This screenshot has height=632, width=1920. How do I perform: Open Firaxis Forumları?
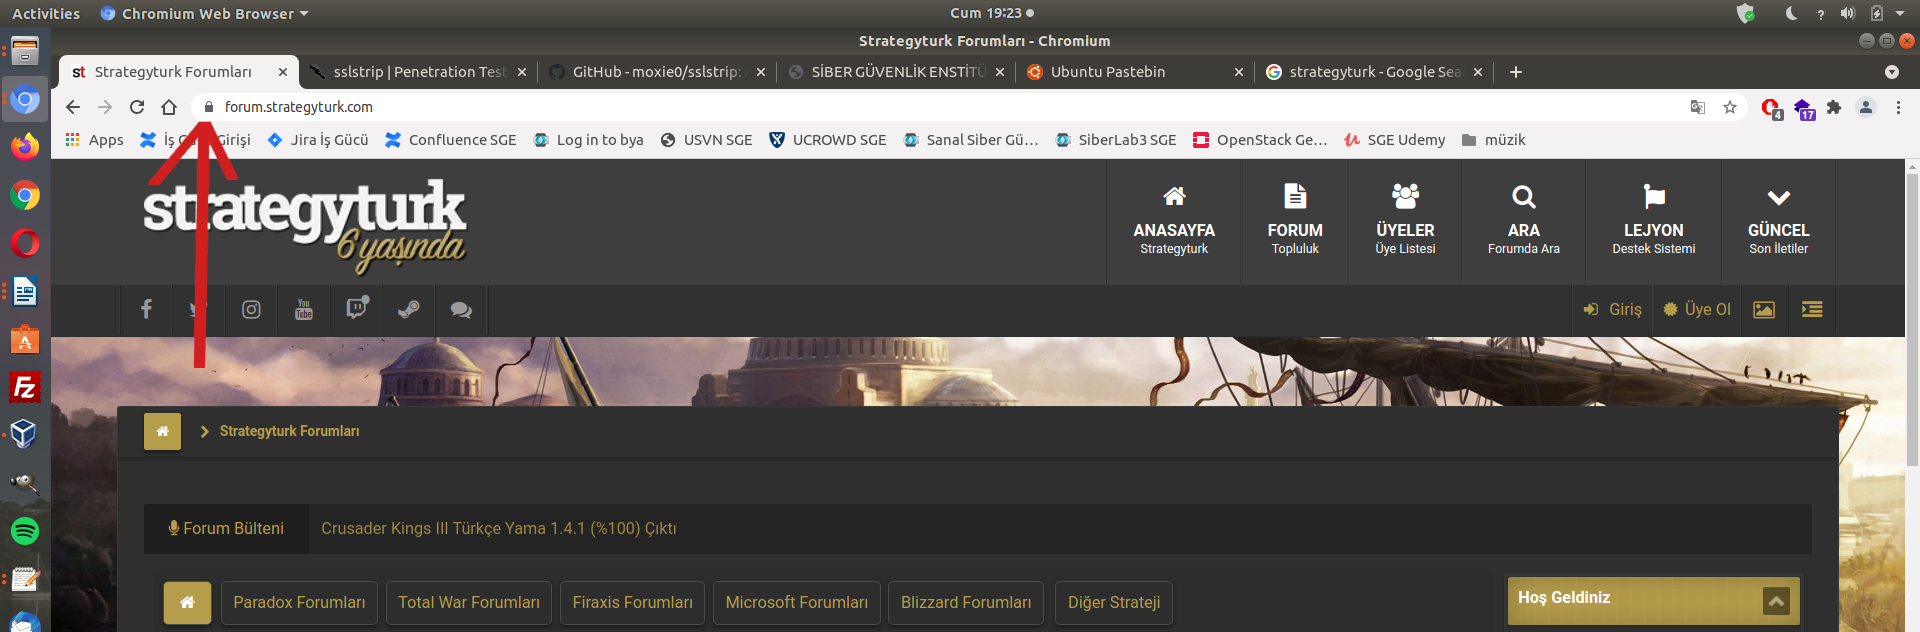pos(632,602)
